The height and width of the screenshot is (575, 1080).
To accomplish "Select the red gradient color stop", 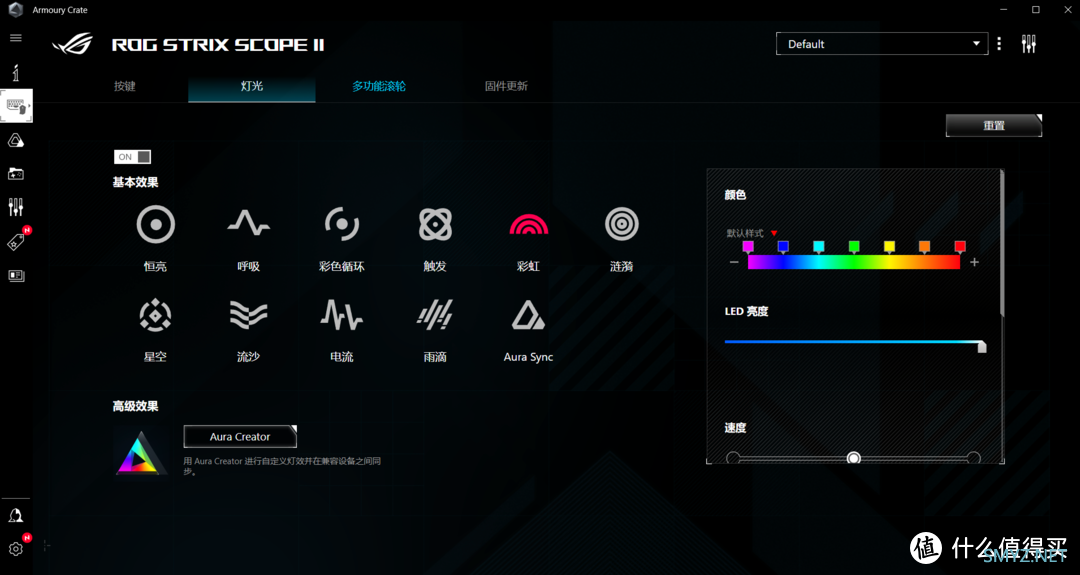I will 960,247.
